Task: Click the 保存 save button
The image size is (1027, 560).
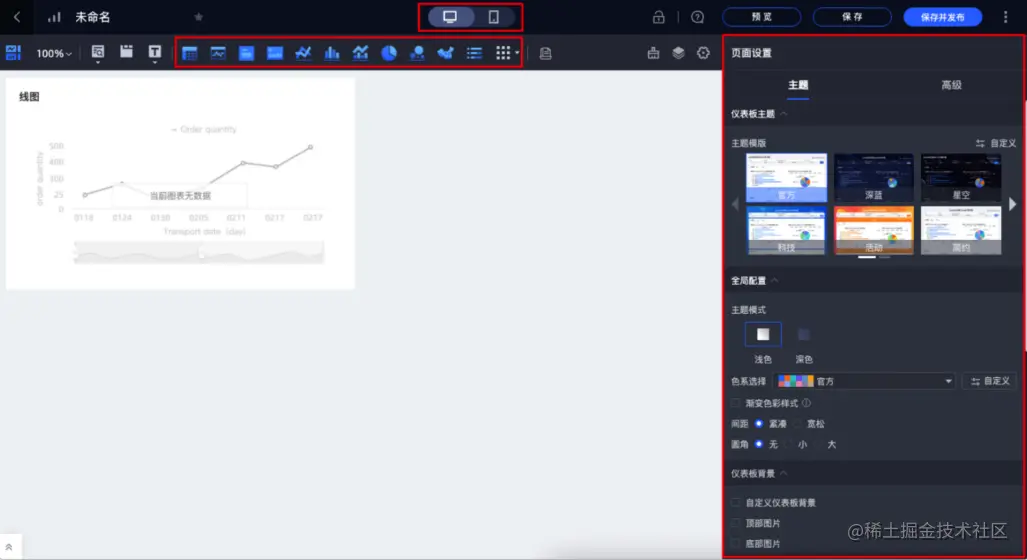Action: [851, 17]
